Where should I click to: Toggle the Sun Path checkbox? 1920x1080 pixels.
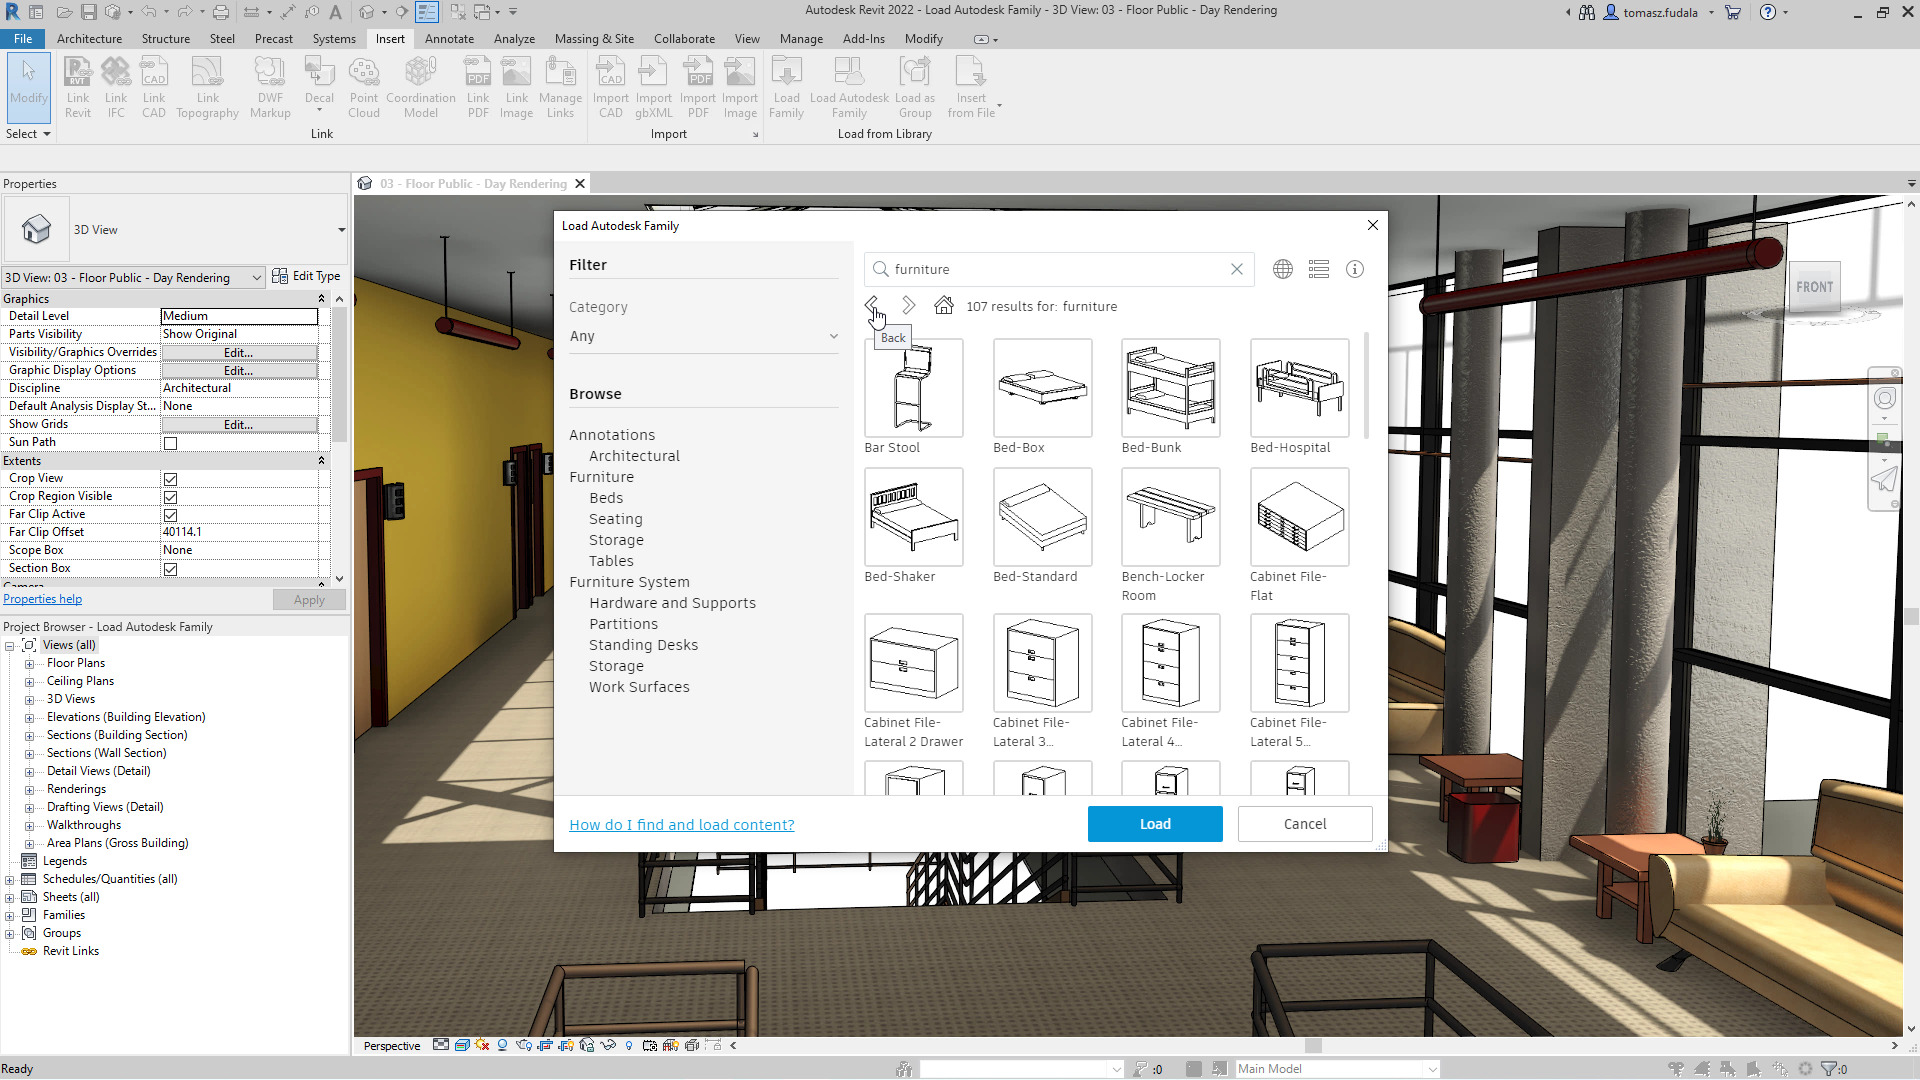(171, 443)
